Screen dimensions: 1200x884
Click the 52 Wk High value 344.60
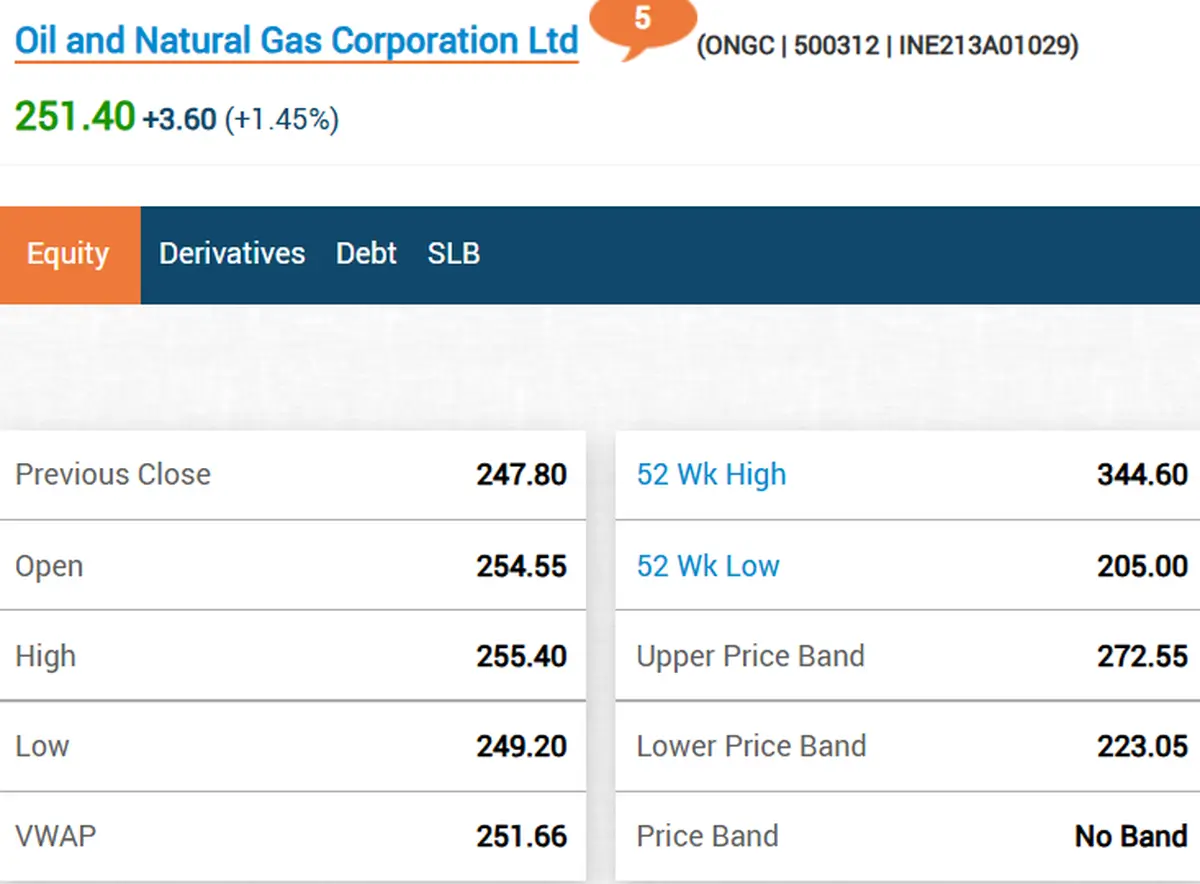(1142, 474)
